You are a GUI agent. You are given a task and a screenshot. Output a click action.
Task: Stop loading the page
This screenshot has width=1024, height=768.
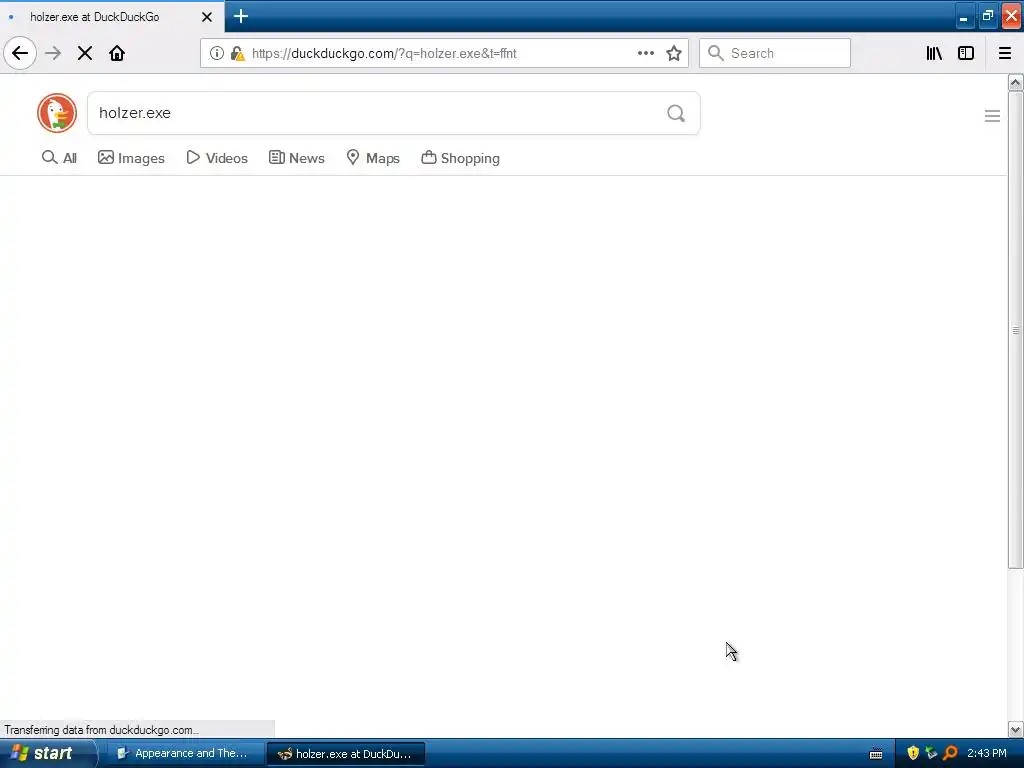[x=85, y=53]
